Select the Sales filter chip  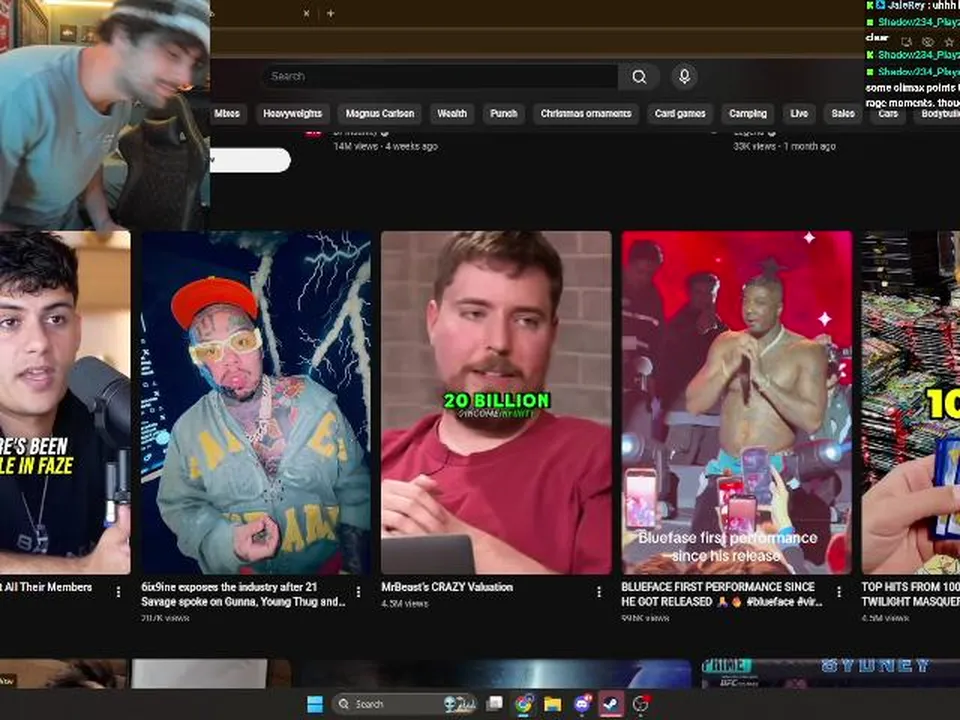[x=843, y=113]
